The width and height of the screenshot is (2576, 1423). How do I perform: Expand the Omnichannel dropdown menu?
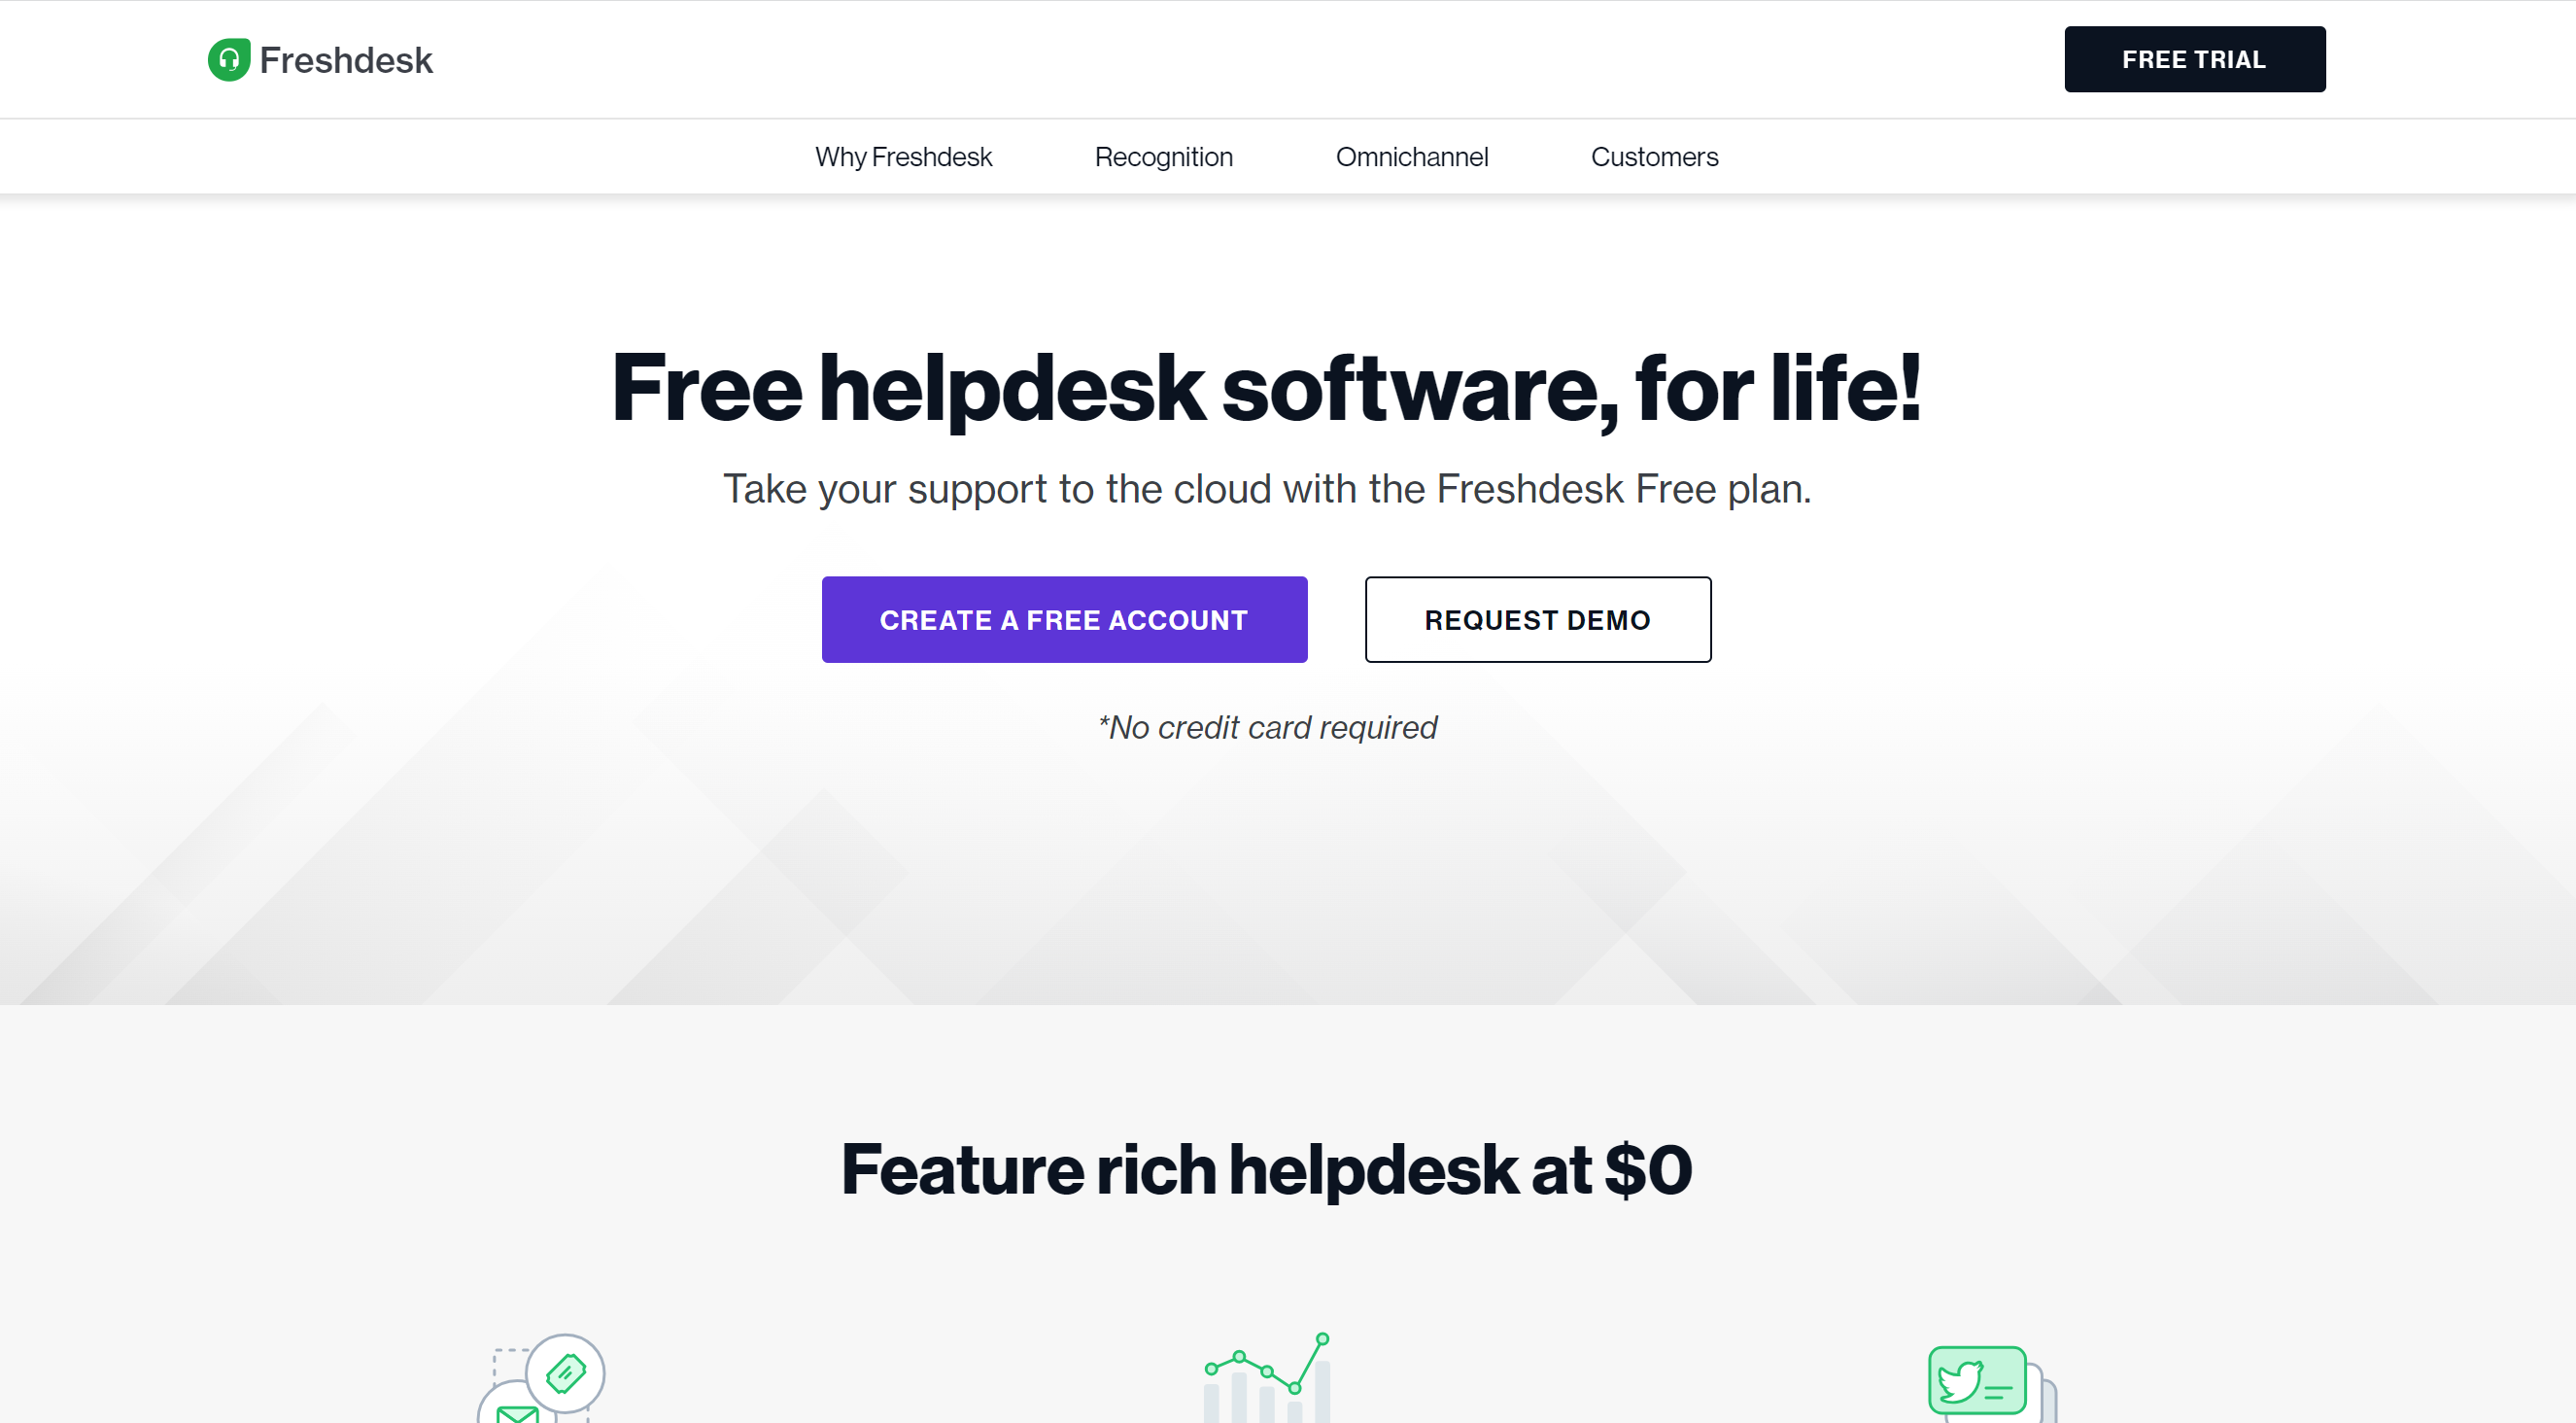point(1413,156)
